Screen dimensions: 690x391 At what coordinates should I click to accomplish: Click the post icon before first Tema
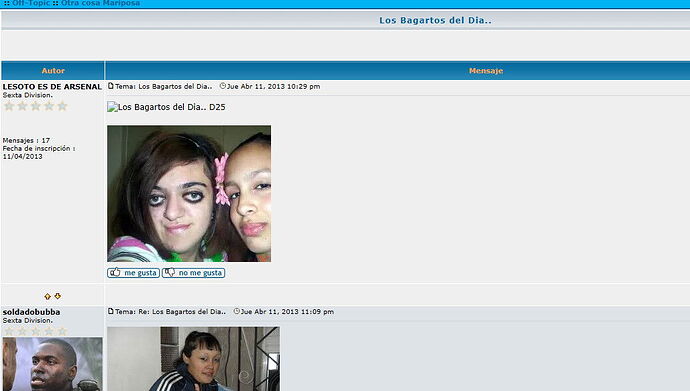111,86
